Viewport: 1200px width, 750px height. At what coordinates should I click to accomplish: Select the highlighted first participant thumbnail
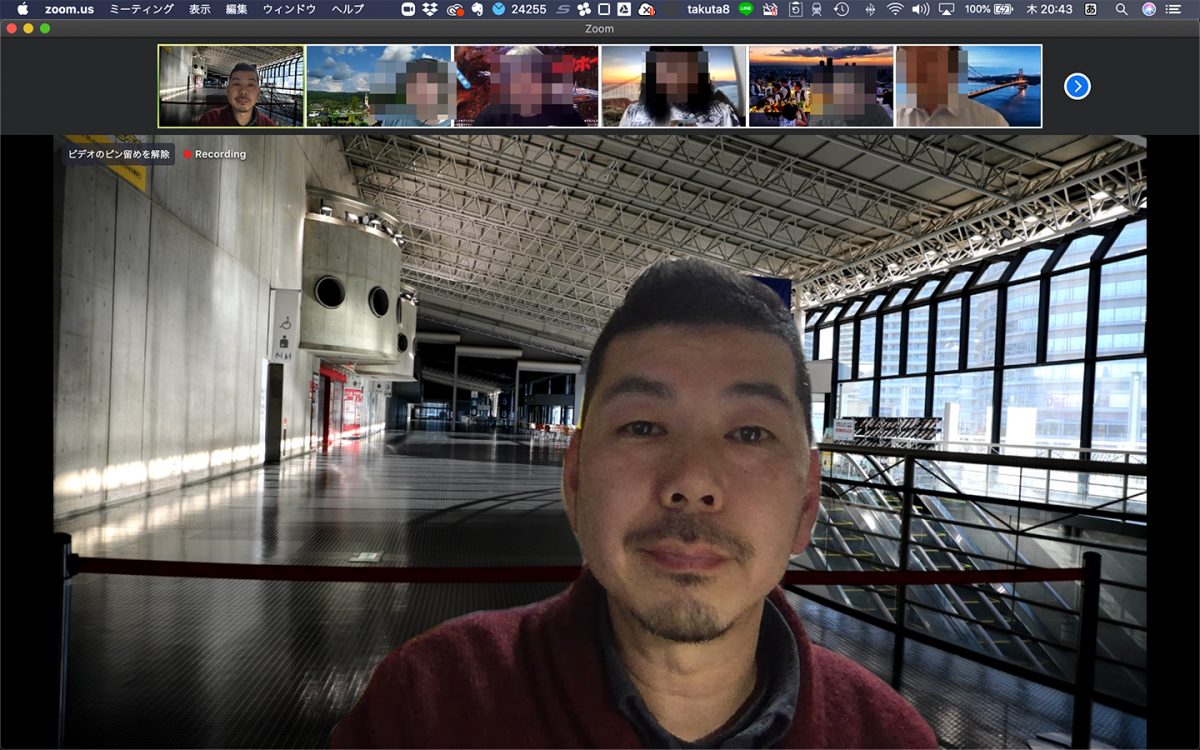(x=231, y=86)
